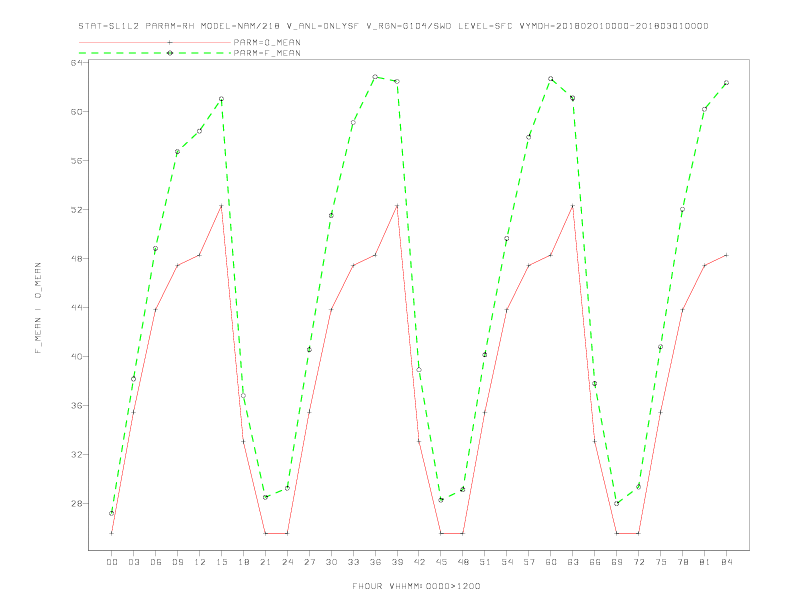Click y-axis tick label 36
This screenshot has width=792, height=612.
pos(76,405)
